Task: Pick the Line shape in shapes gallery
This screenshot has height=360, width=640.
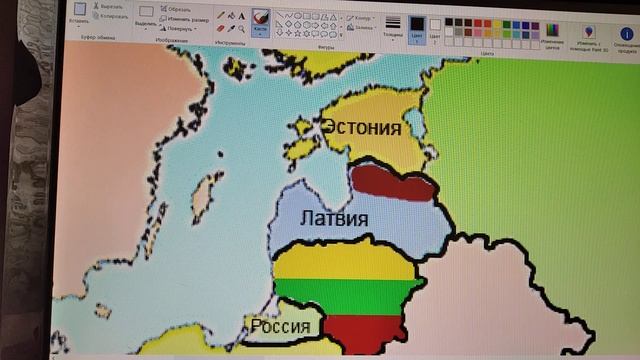Action: [x=280, y=16]
